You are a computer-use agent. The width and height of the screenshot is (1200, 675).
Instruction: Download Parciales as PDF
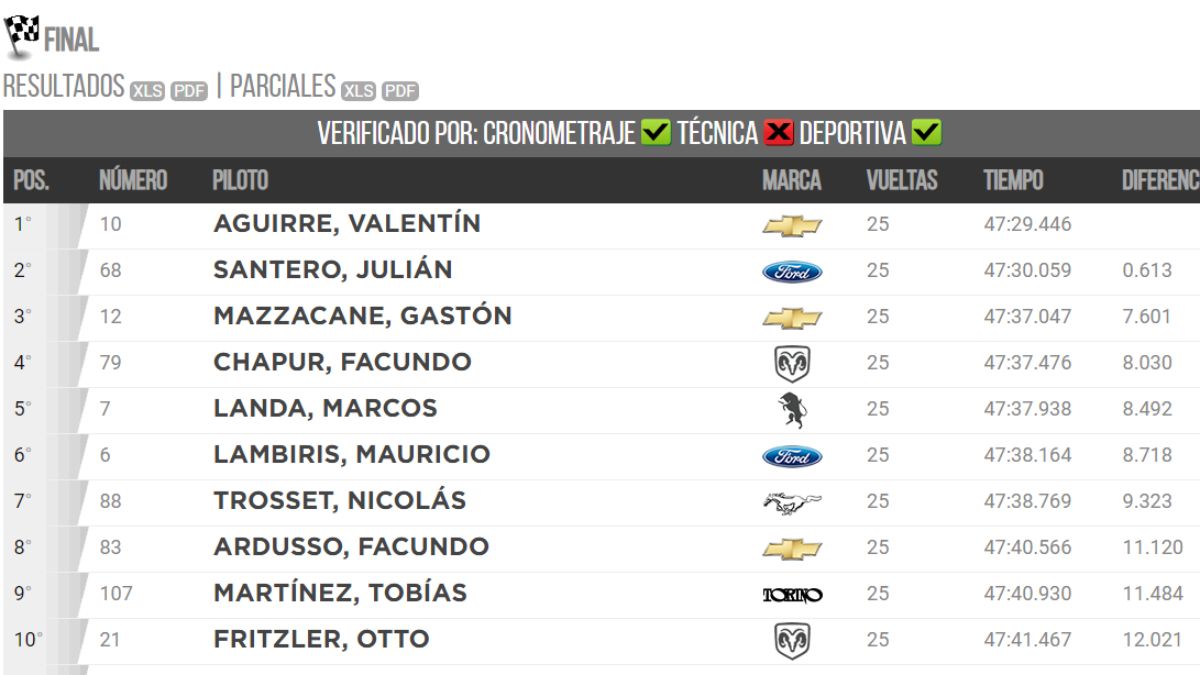pos(400,91)
